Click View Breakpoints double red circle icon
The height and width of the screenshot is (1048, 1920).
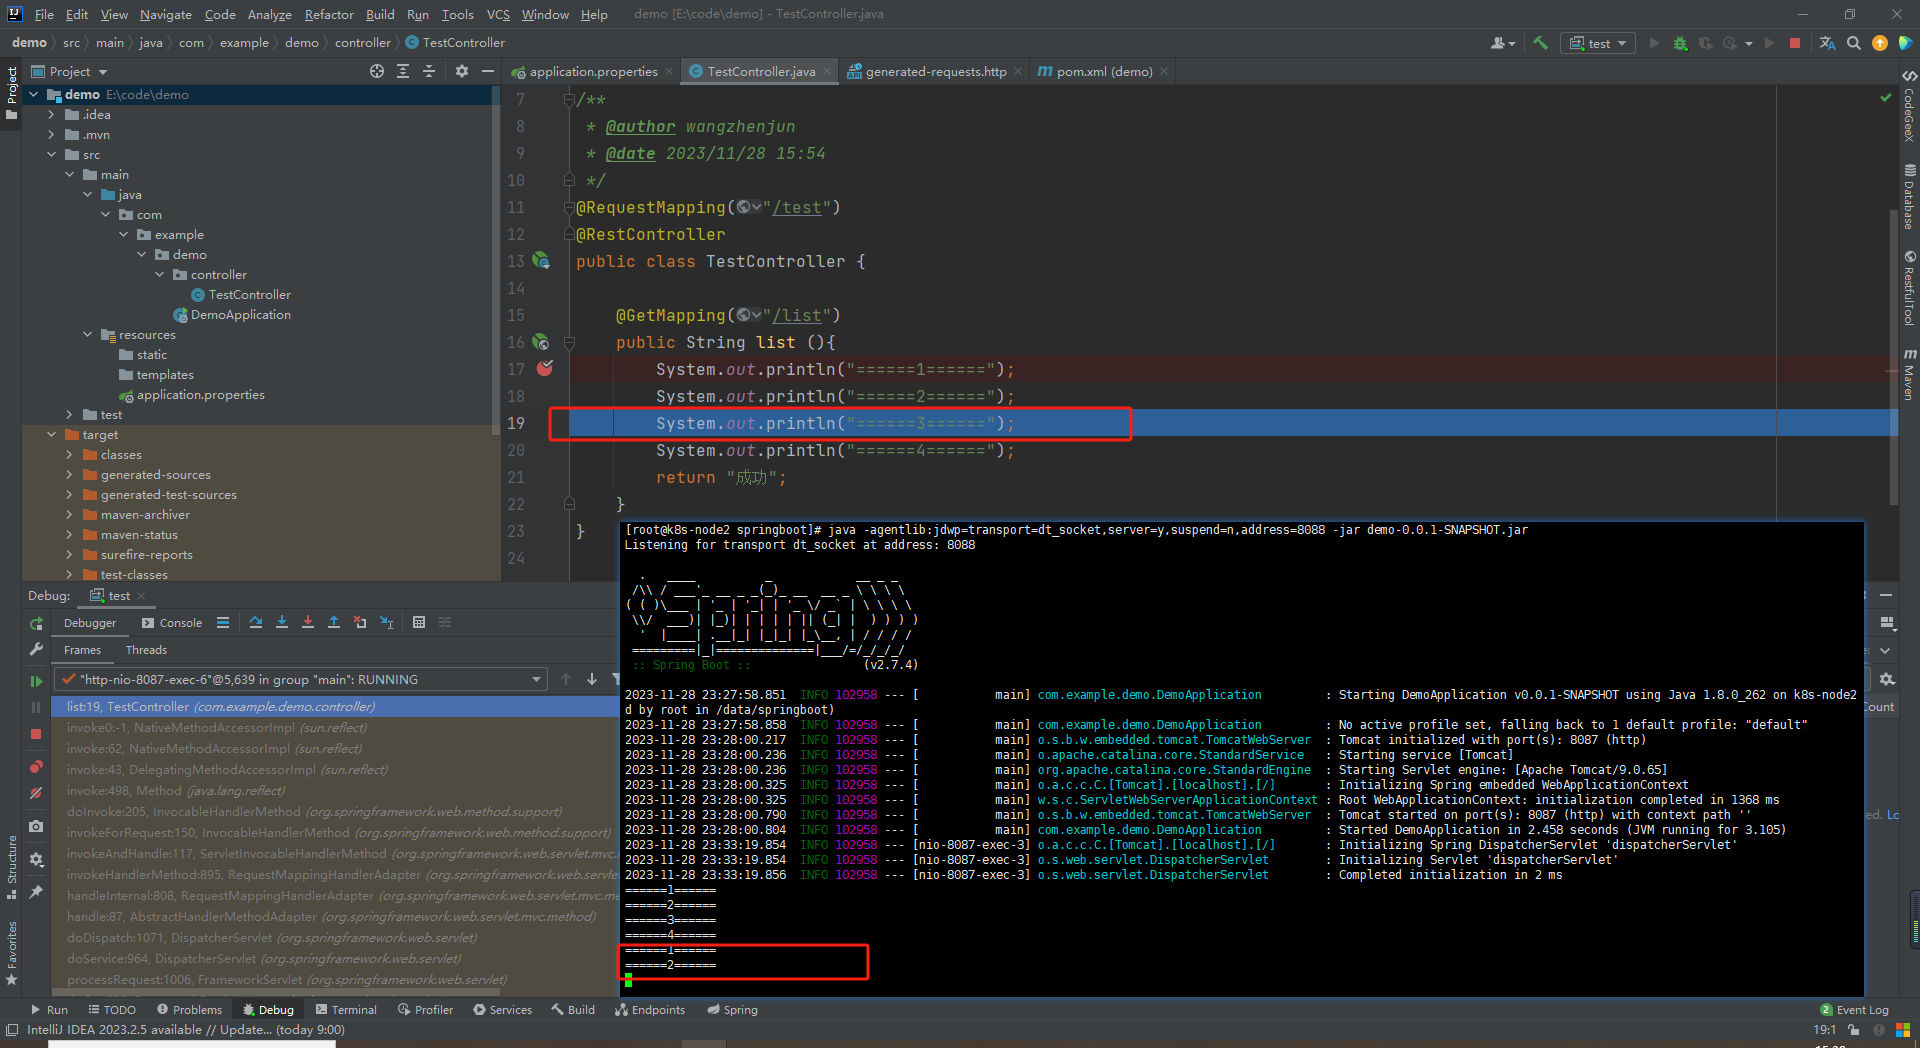click(x=36, y=767)
